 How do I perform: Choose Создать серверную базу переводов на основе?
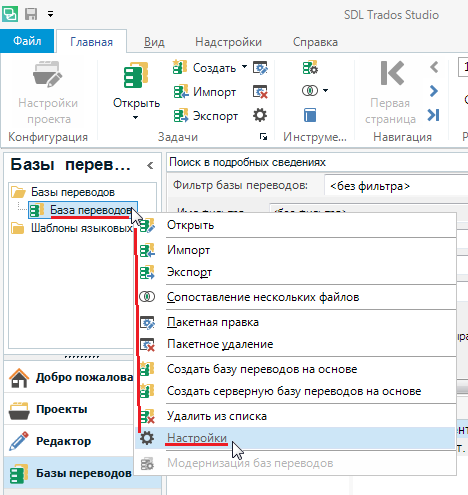click(x=295, y=391)
